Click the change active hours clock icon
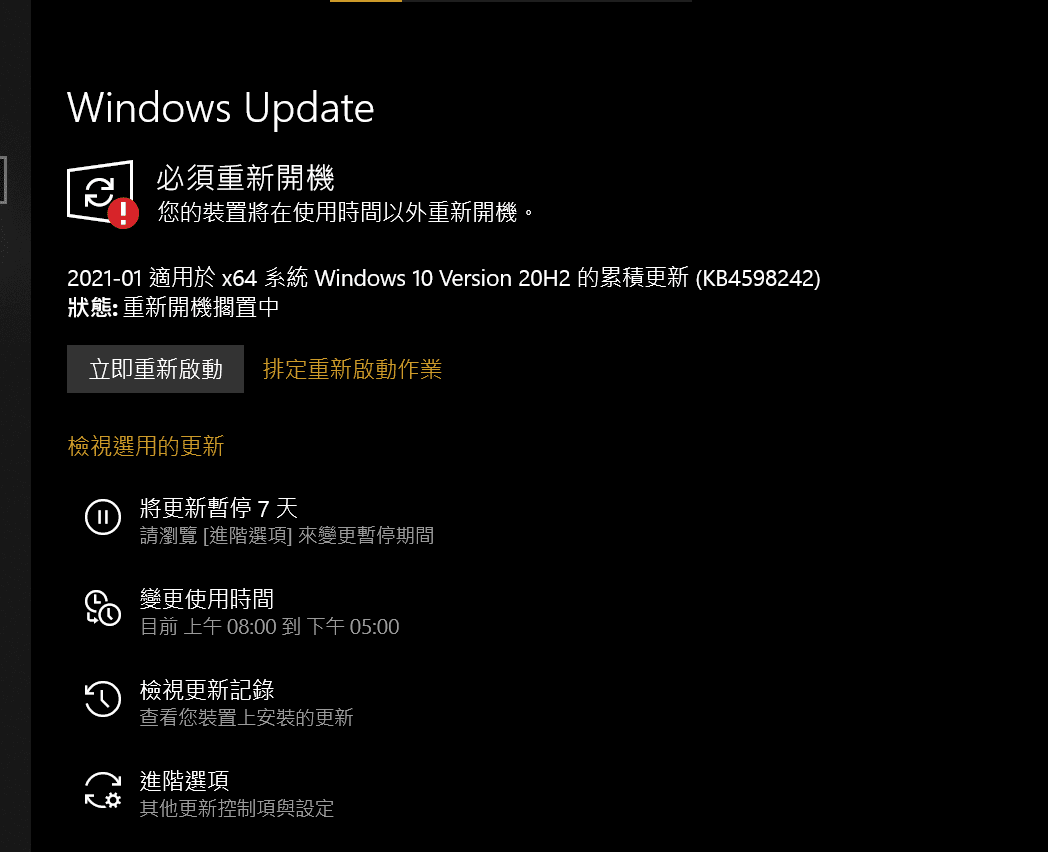 point(103,607)
